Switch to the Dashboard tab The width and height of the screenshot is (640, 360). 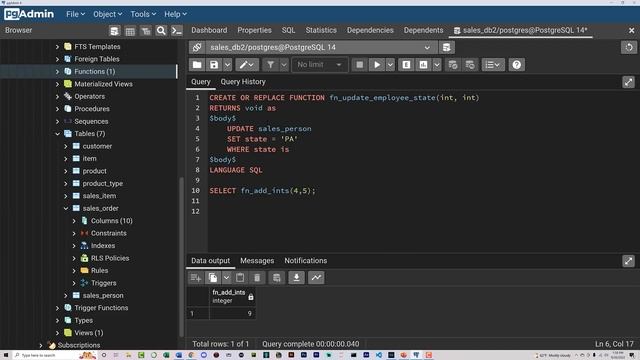pyautogui.click(x=209, y=30)
